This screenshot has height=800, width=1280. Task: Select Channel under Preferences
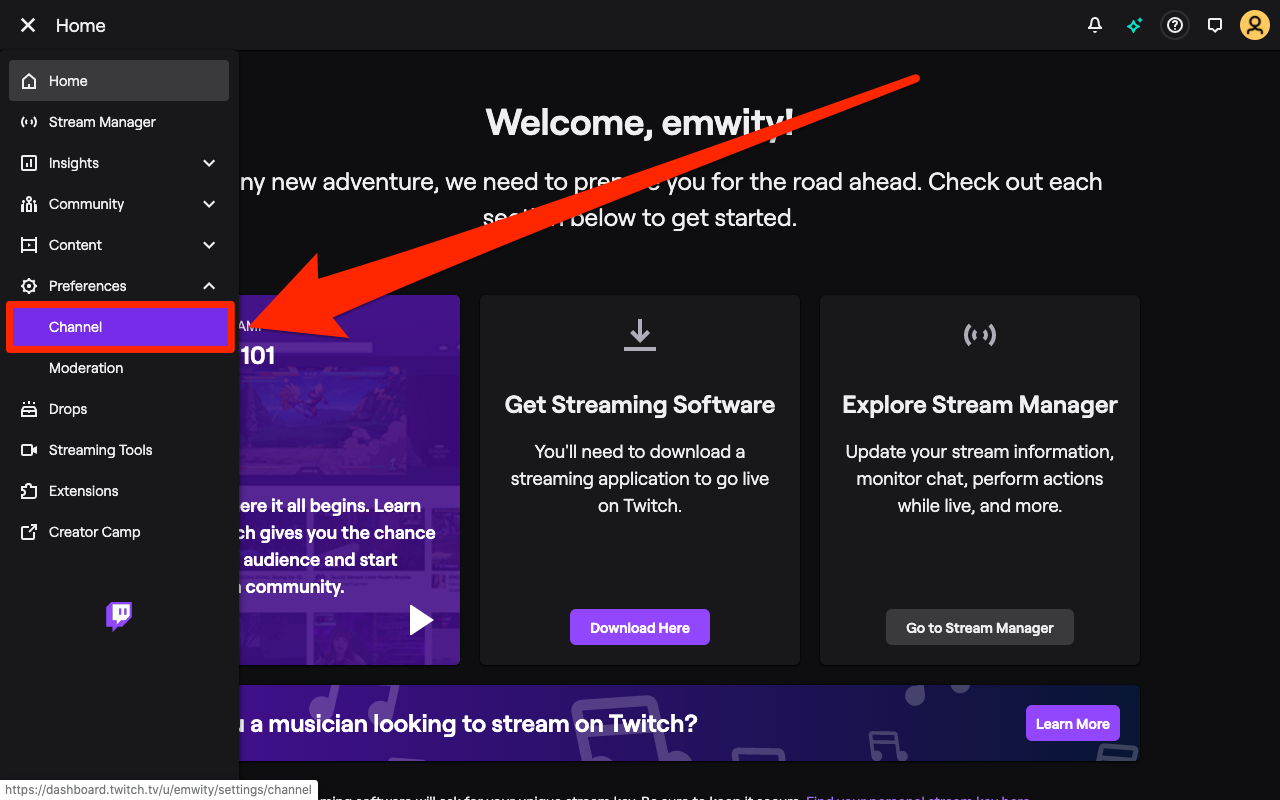pyautogui.click(x=119, y=326)
